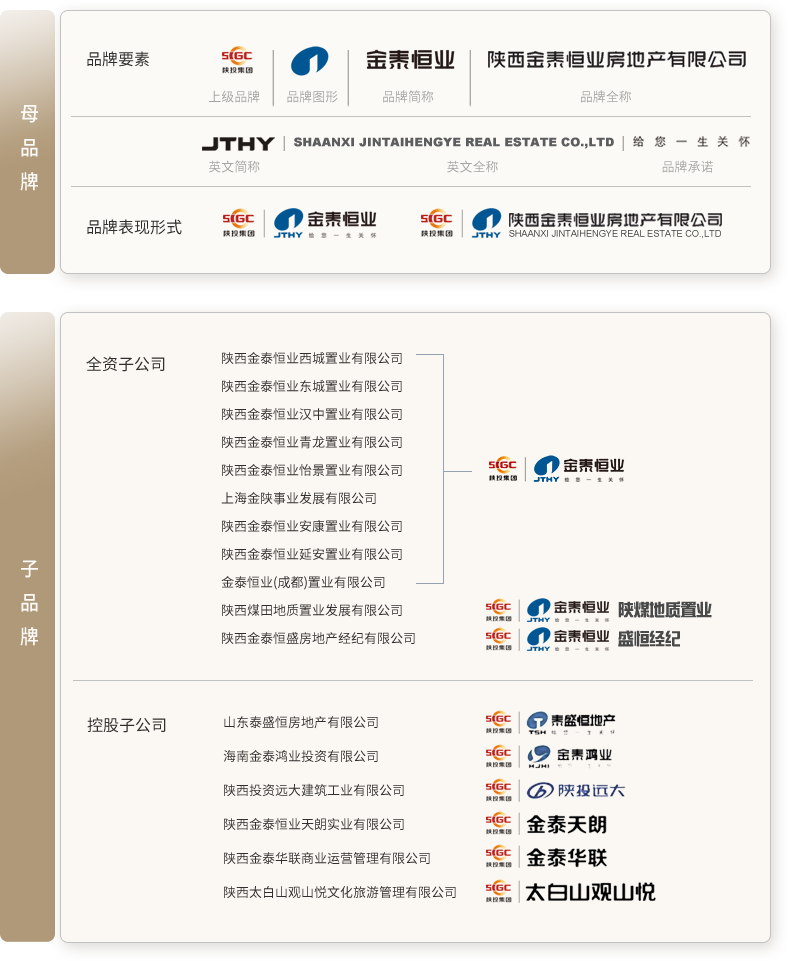Click the 全资子公司 section heading
This screenshot has height=961, width=788.
tap(126, 364)
